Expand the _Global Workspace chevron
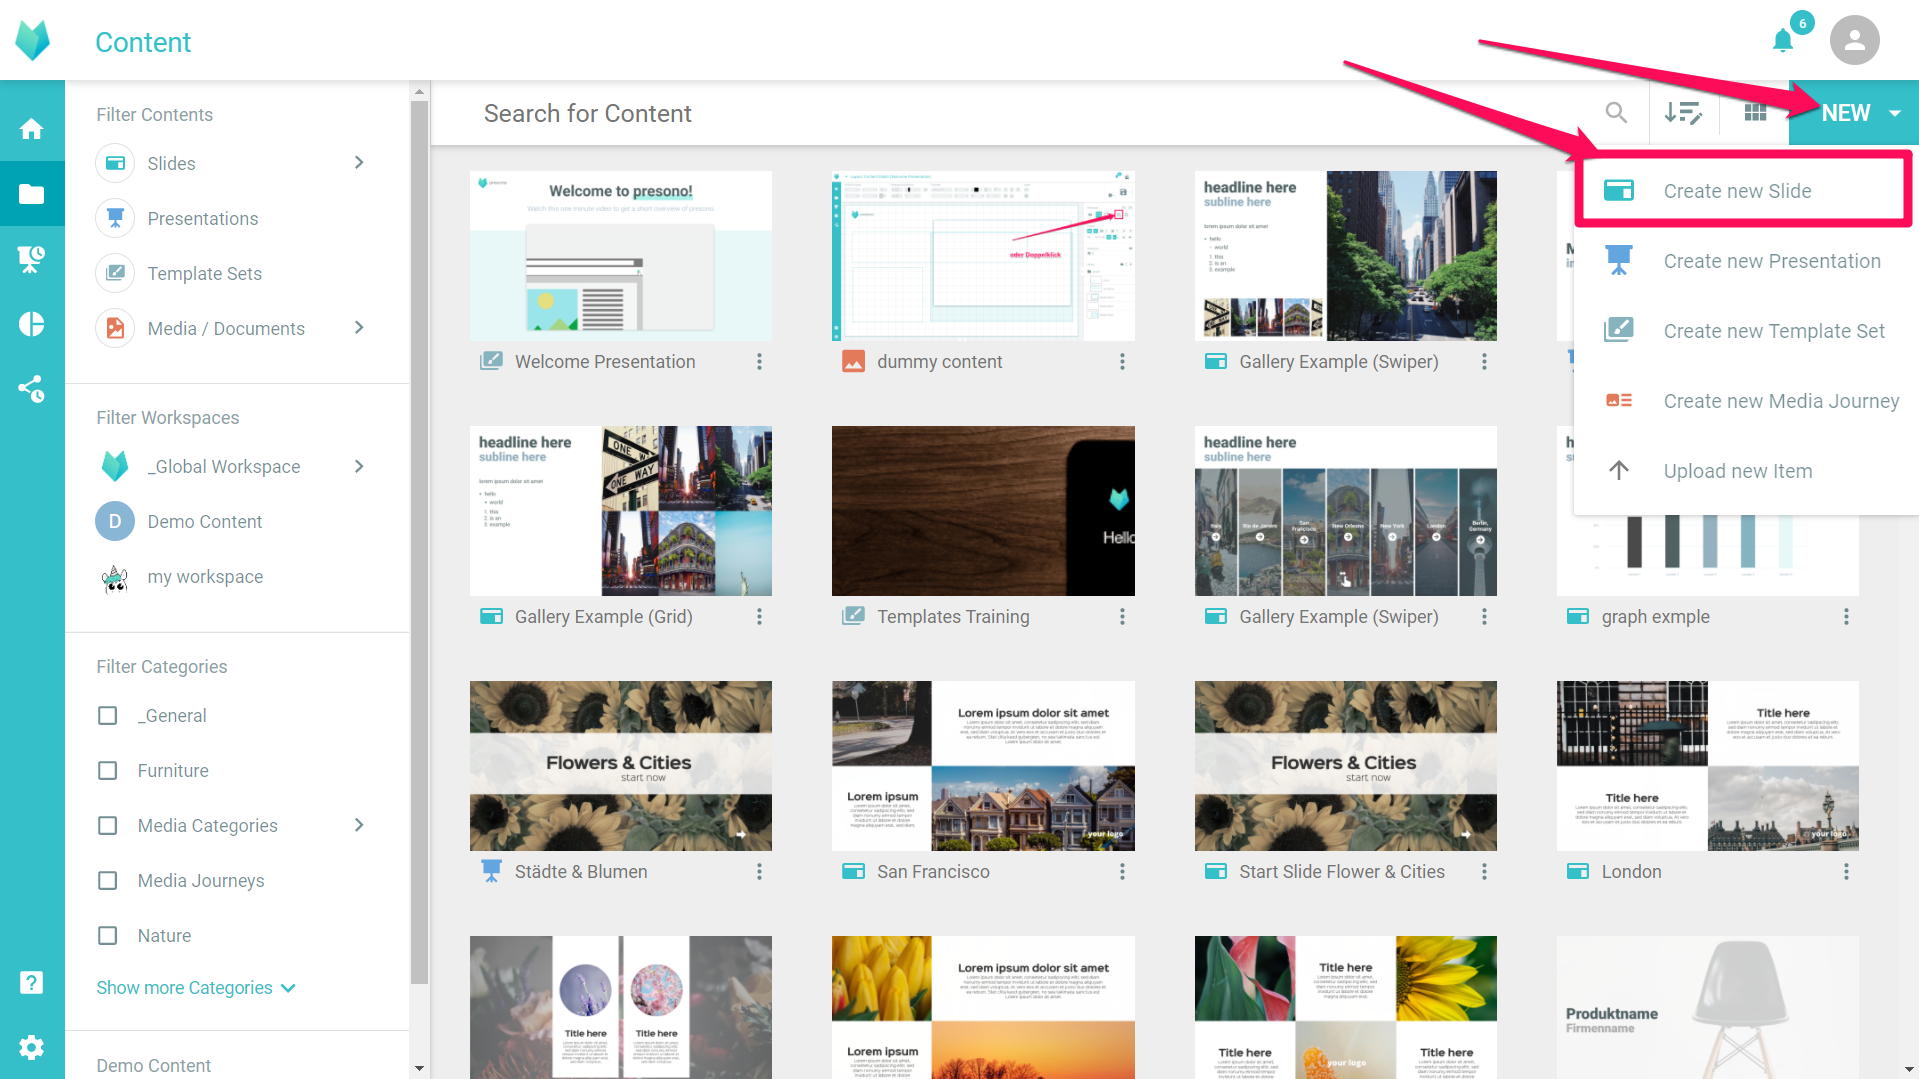The image size is (1919, 1079). point(359,467)
